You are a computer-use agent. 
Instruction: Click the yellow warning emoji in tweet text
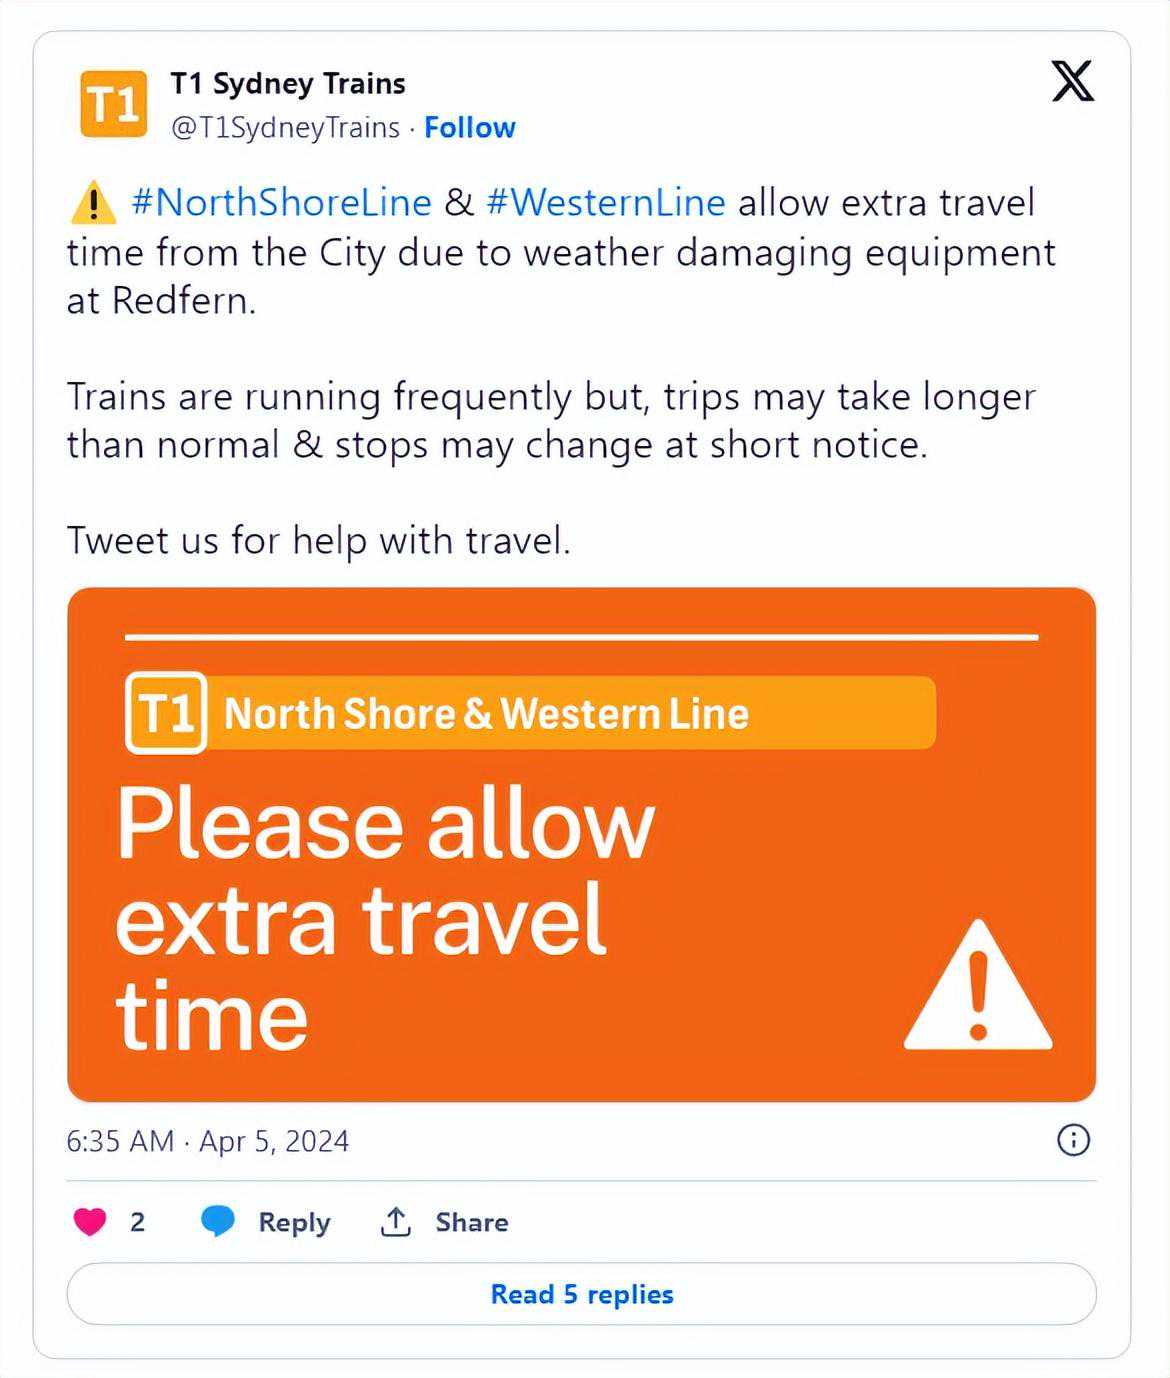pyautogui.click(x=94, y=202)
